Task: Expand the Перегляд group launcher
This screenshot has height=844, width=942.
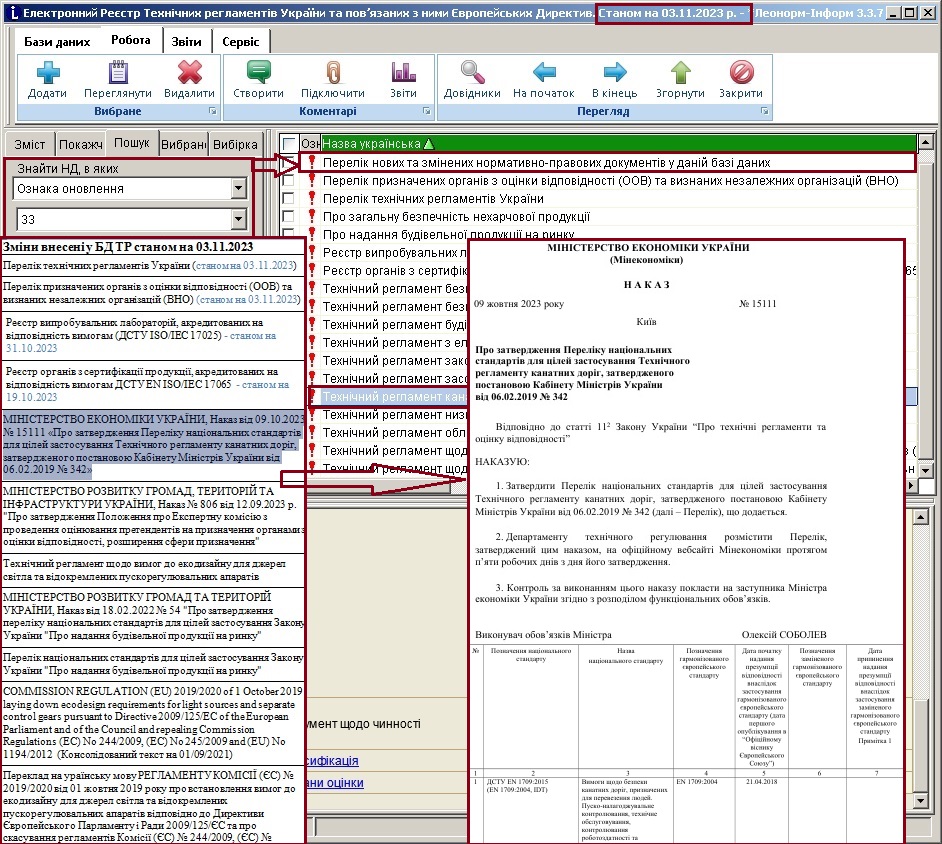Action: pos(765,111)
